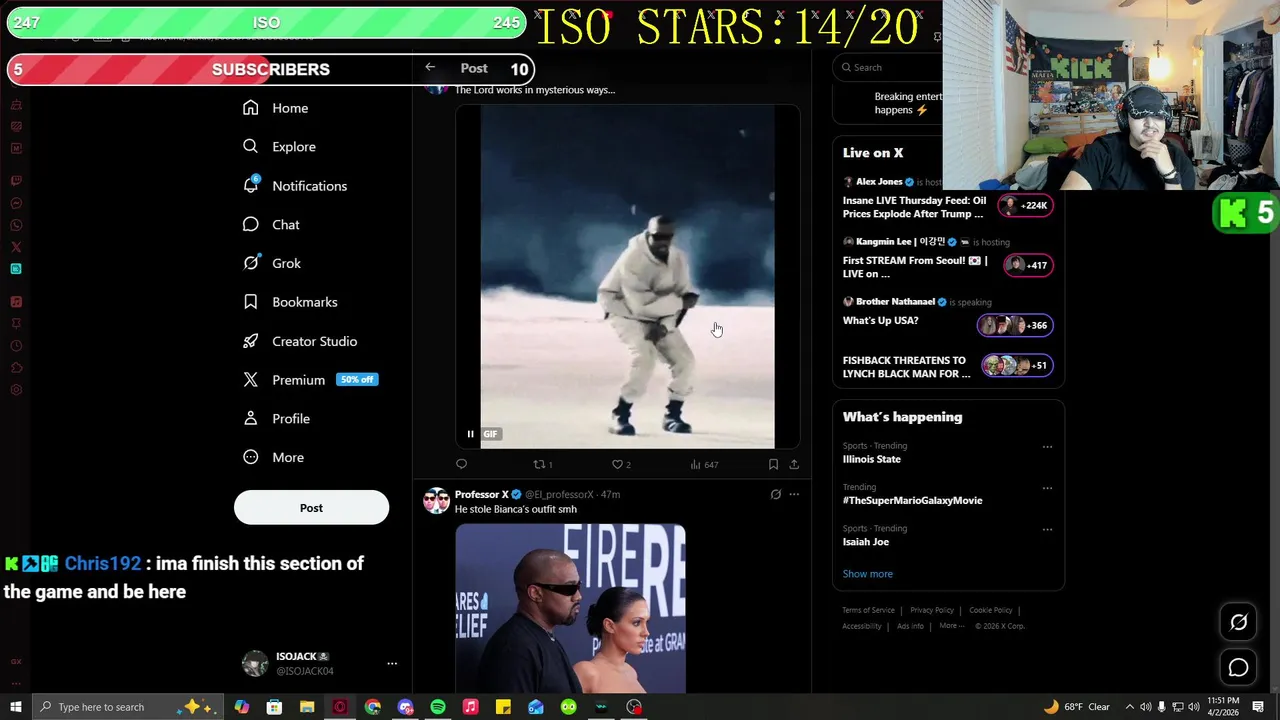Open First STREAM From Seoul broadcast
Screen dimensions: 1280x720
(948, 259)
